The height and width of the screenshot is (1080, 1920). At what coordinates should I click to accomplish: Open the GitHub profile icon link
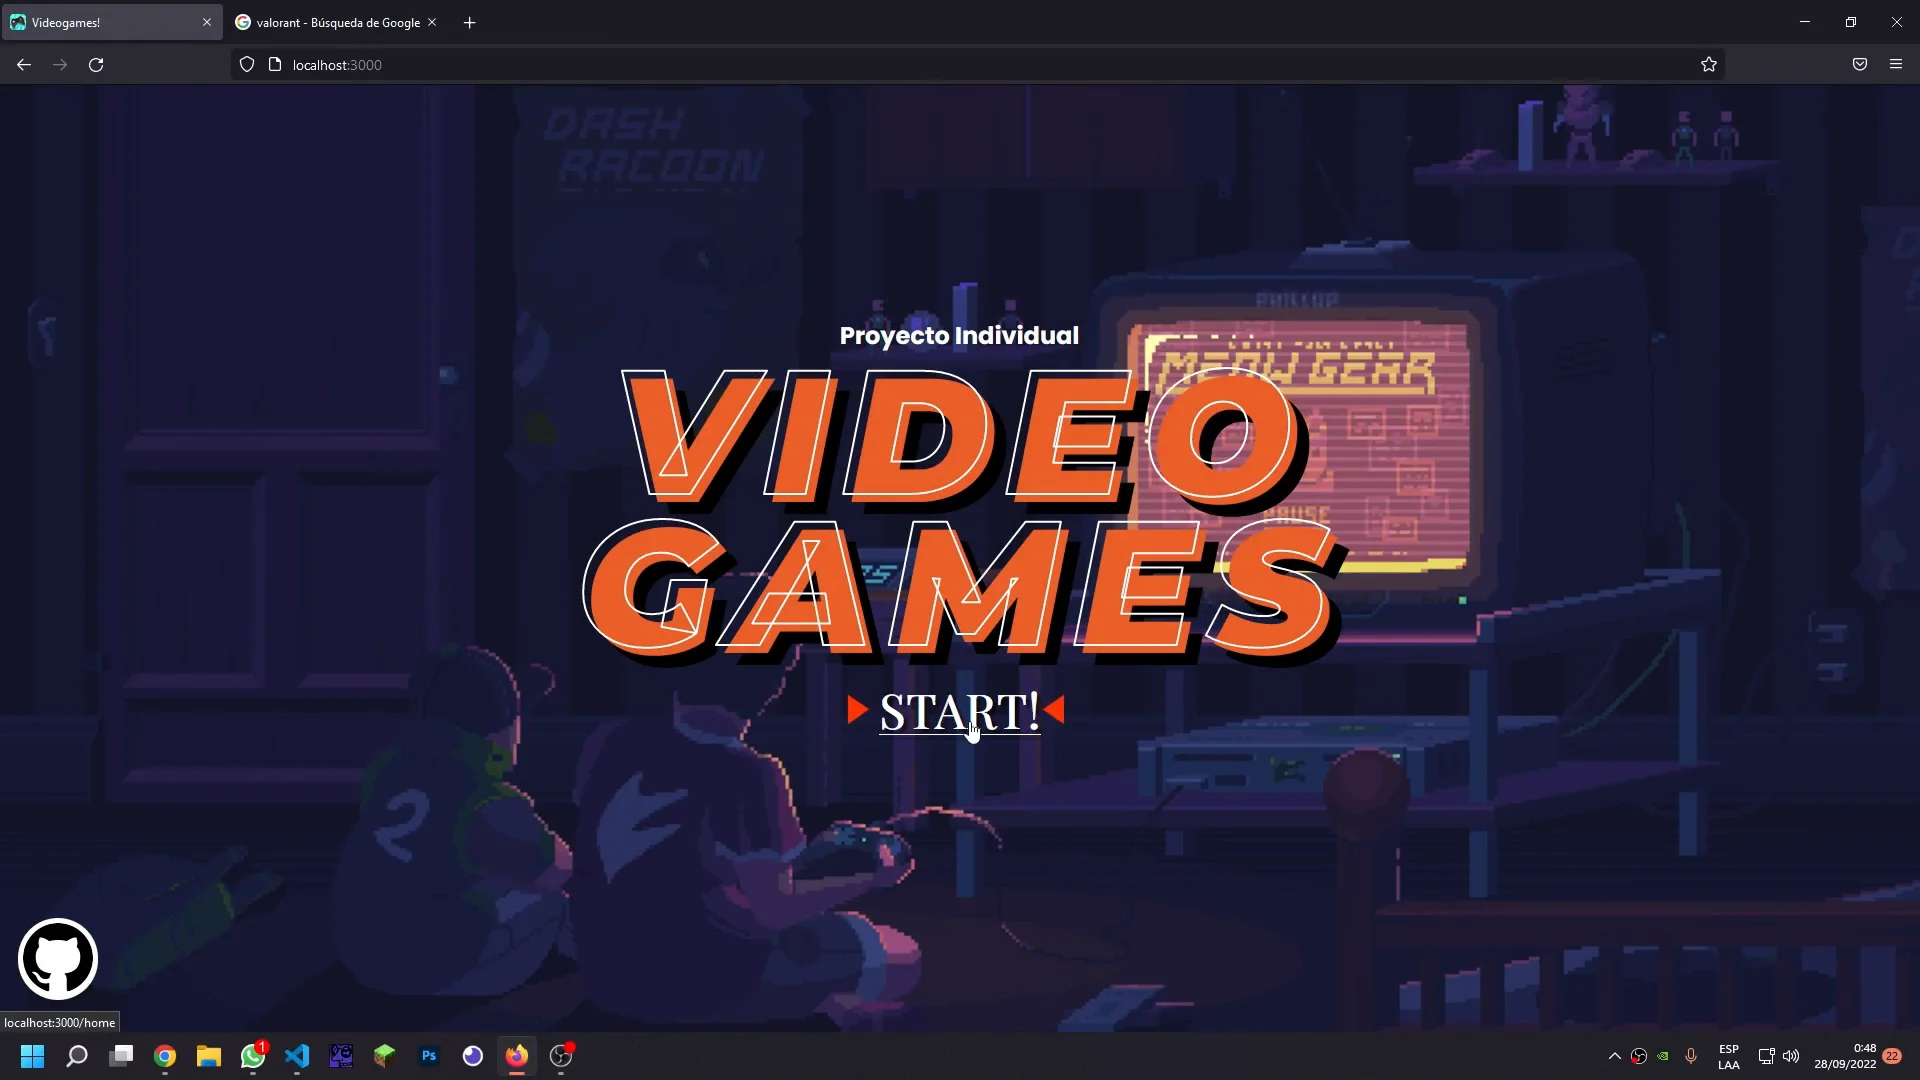[58, 958]
